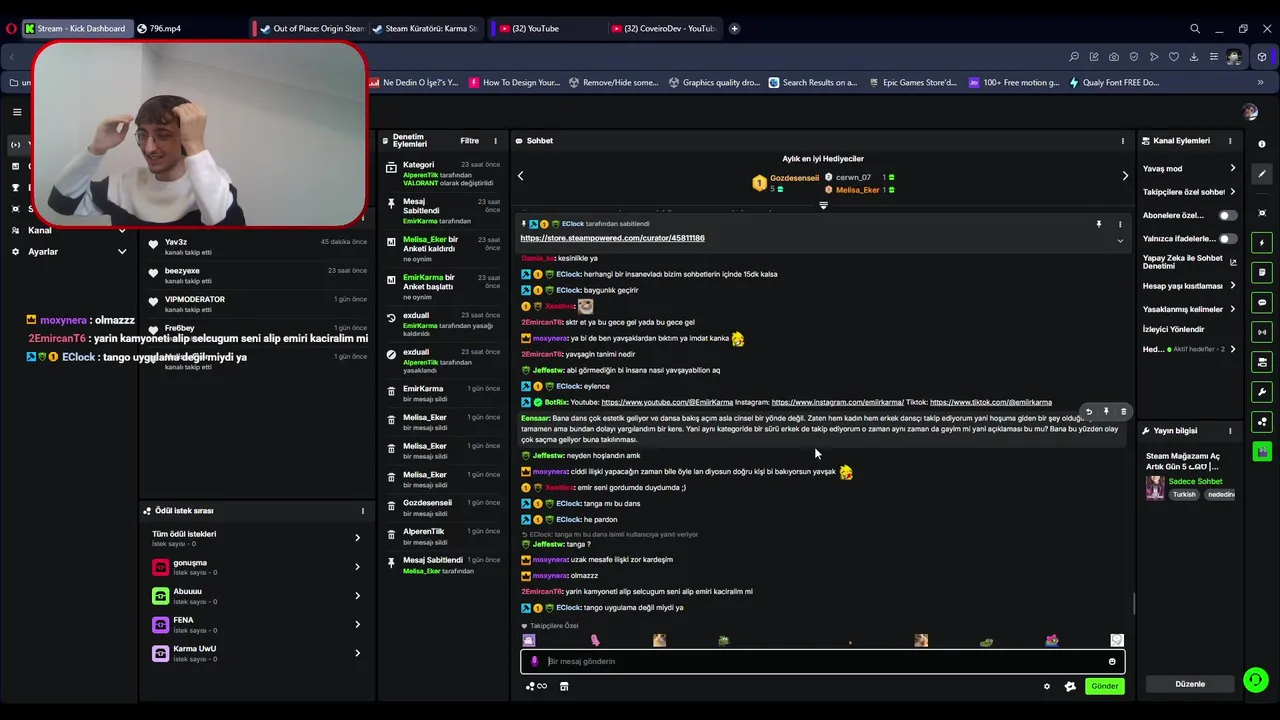Expand the FENA reward requests
Image resolution: width=1280 pixels, height=720 pixels.
tap(357, 624)
